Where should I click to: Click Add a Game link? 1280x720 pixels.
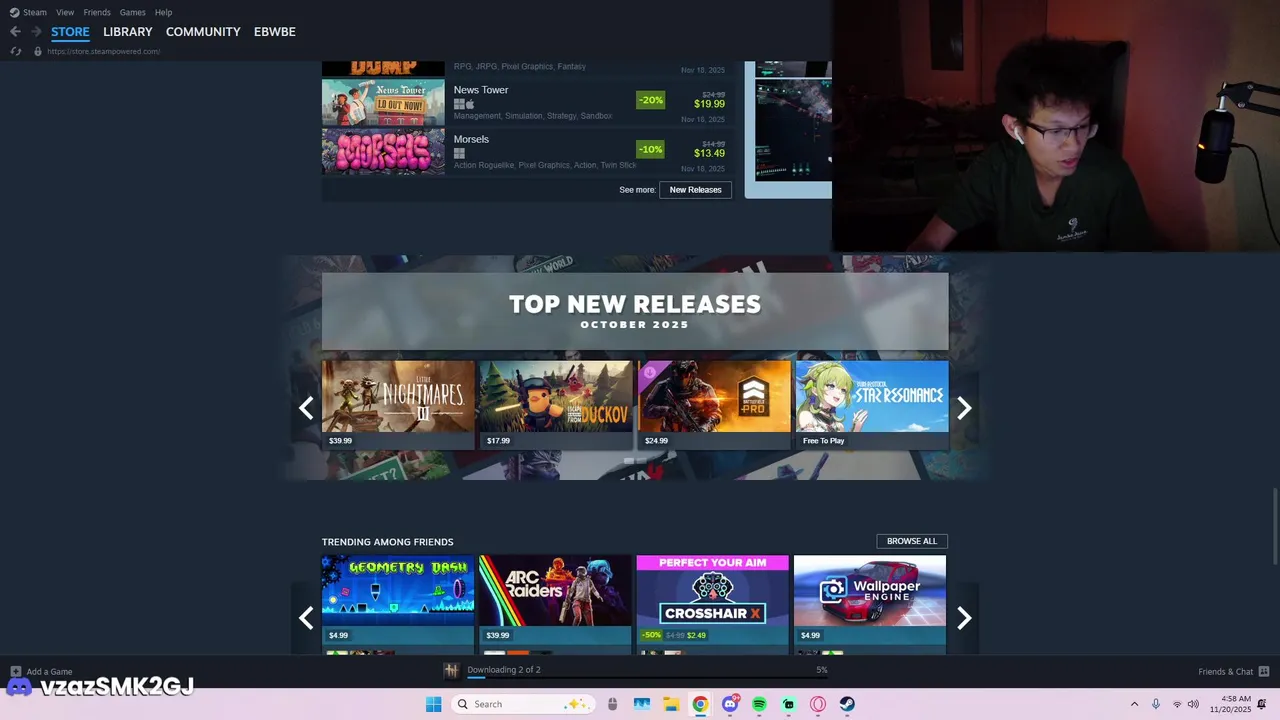tap(50, 672)
